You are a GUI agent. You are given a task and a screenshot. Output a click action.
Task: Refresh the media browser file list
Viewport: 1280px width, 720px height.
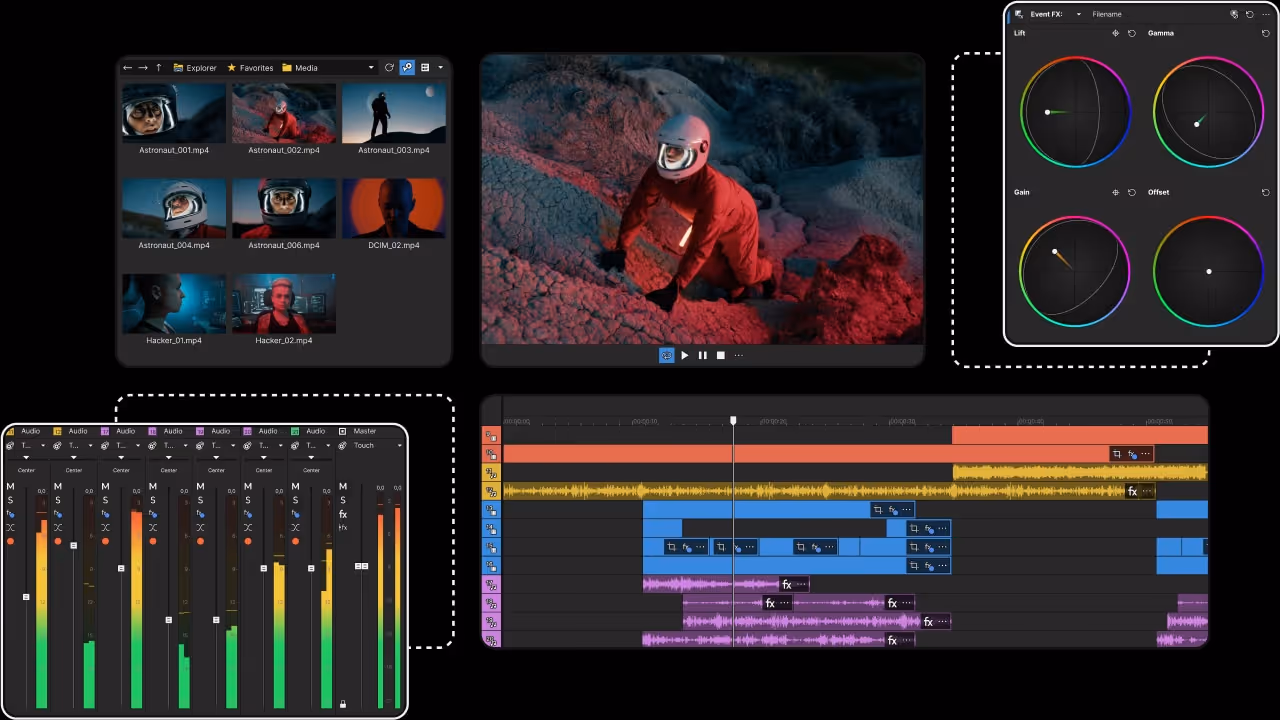tap(390, 67)
